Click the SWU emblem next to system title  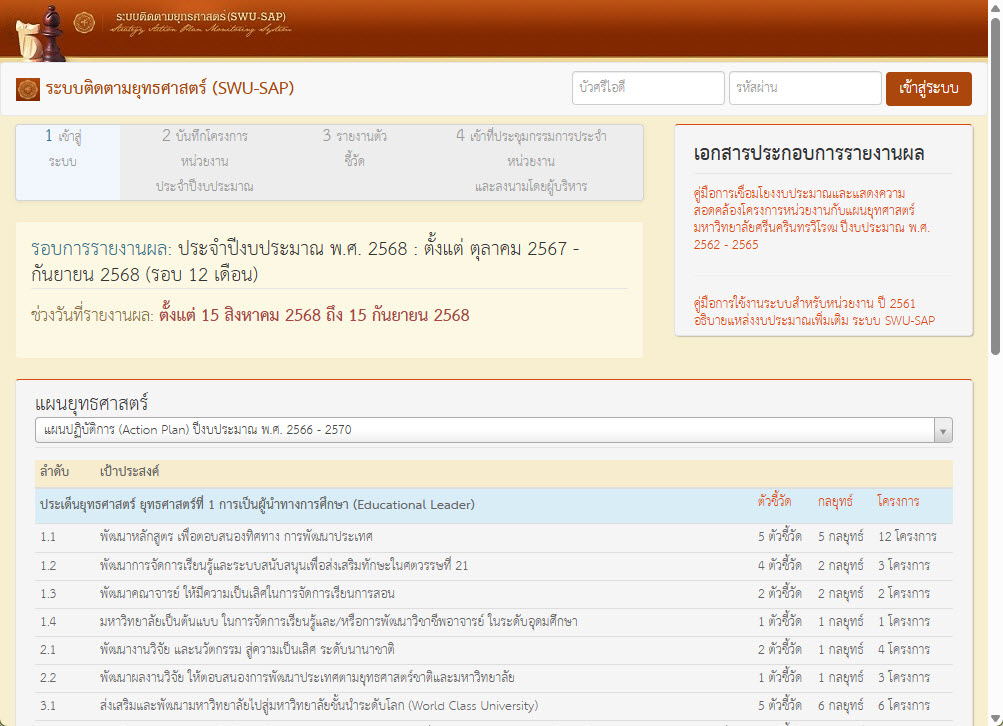(28, 89)
